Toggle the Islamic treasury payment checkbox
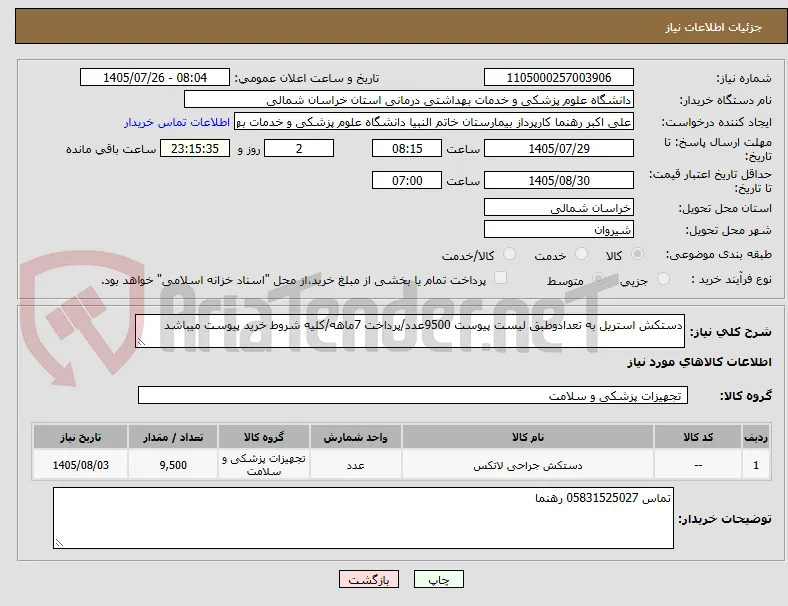 (501, 278)
